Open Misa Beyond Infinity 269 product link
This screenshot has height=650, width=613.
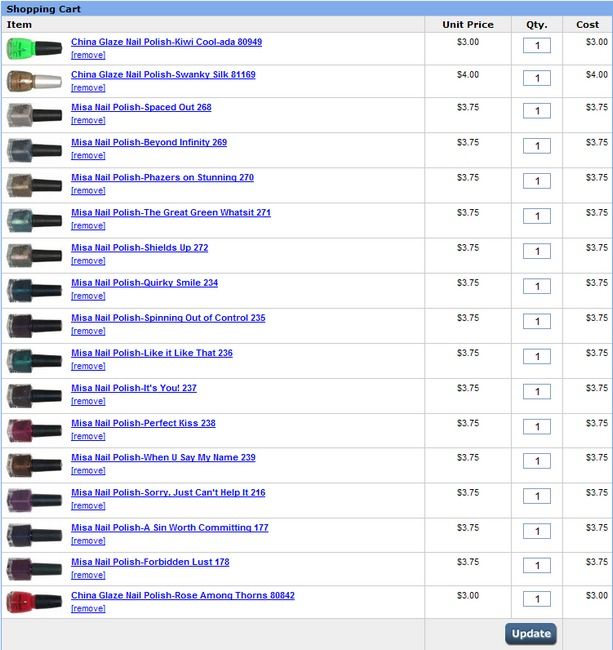point(149,142)
